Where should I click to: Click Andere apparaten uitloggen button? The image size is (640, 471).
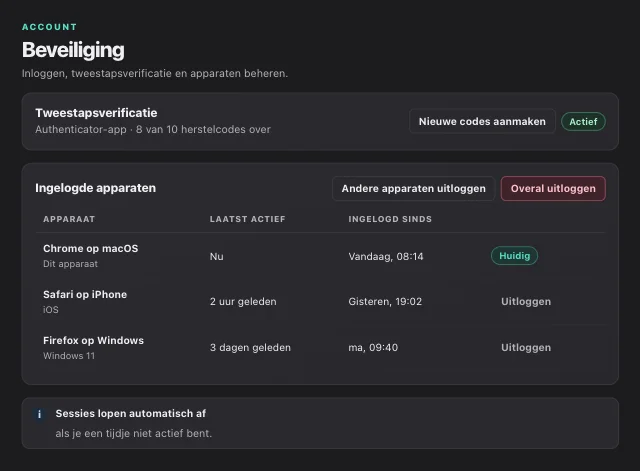pyautogui.click(x=413, y=189)
